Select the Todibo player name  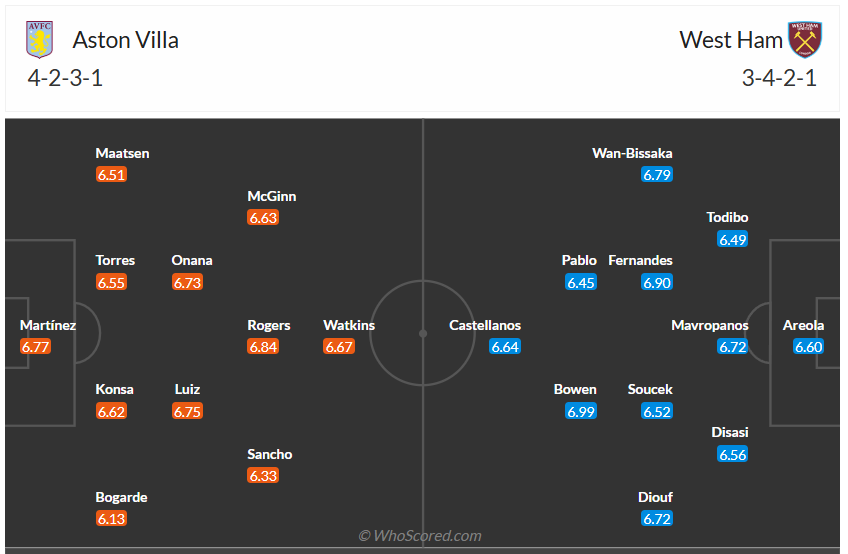point(727,217)
